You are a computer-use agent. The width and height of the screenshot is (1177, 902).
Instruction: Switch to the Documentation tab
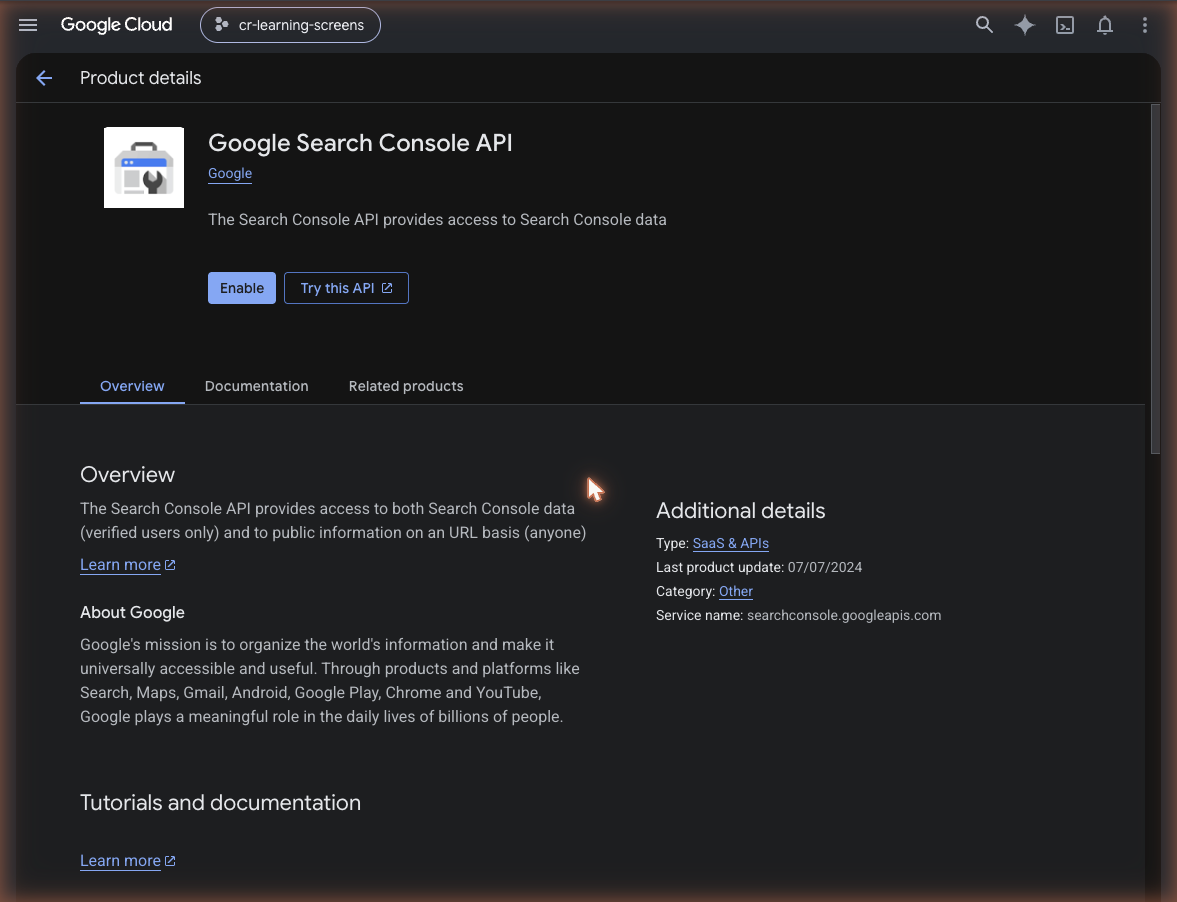pos(257,386)
